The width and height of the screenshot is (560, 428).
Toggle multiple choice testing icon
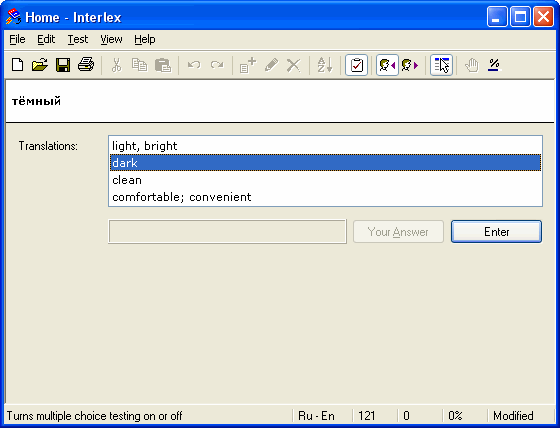[441, 65]
